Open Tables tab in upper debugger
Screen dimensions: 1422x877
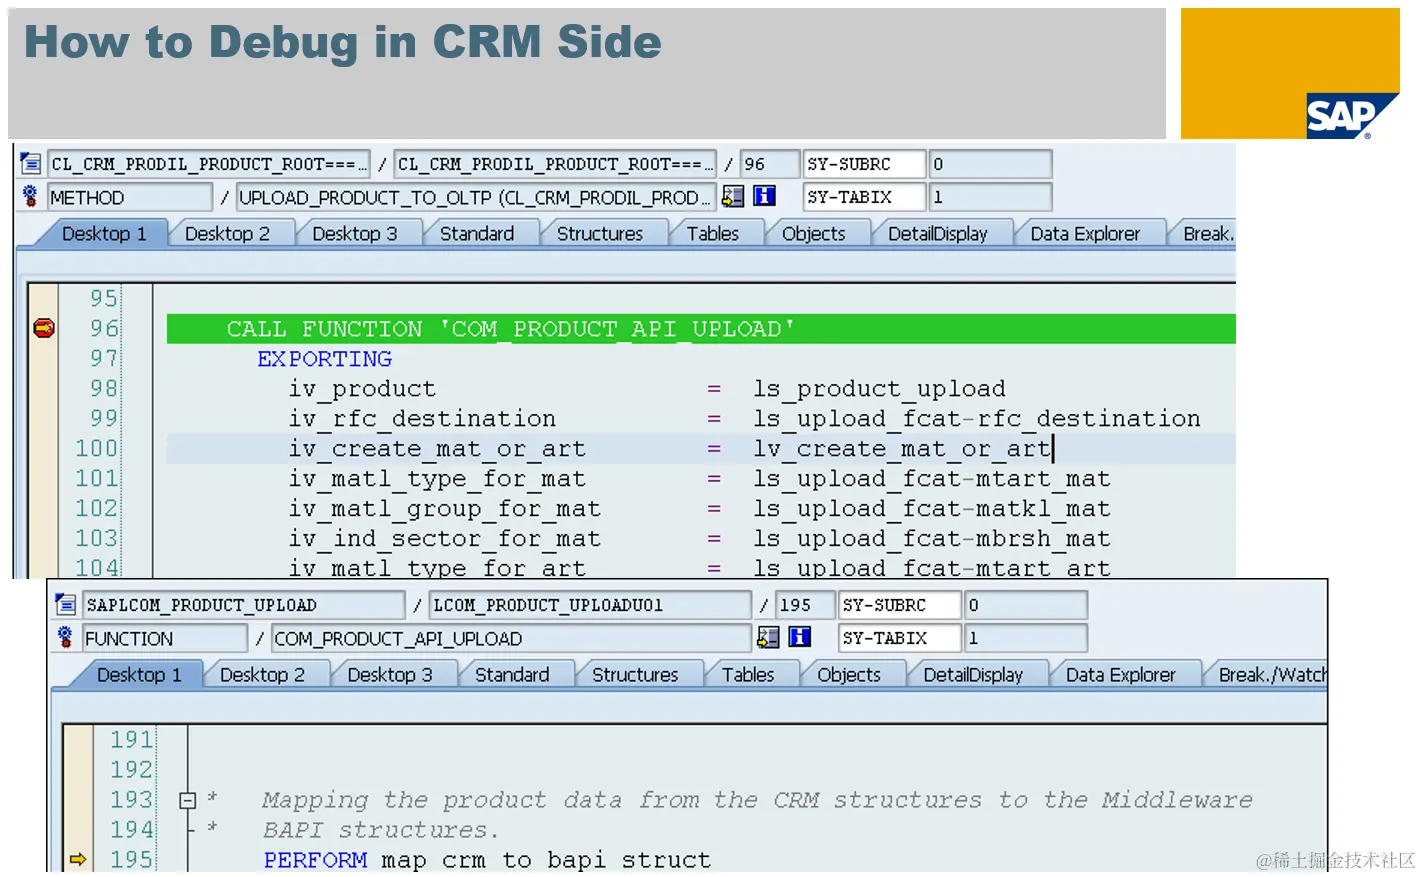(712, 233)
